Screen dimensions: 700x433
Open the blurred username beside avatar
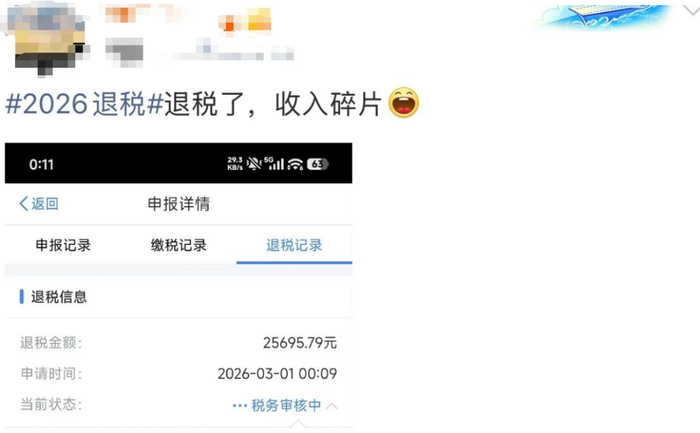coord(188,16)
